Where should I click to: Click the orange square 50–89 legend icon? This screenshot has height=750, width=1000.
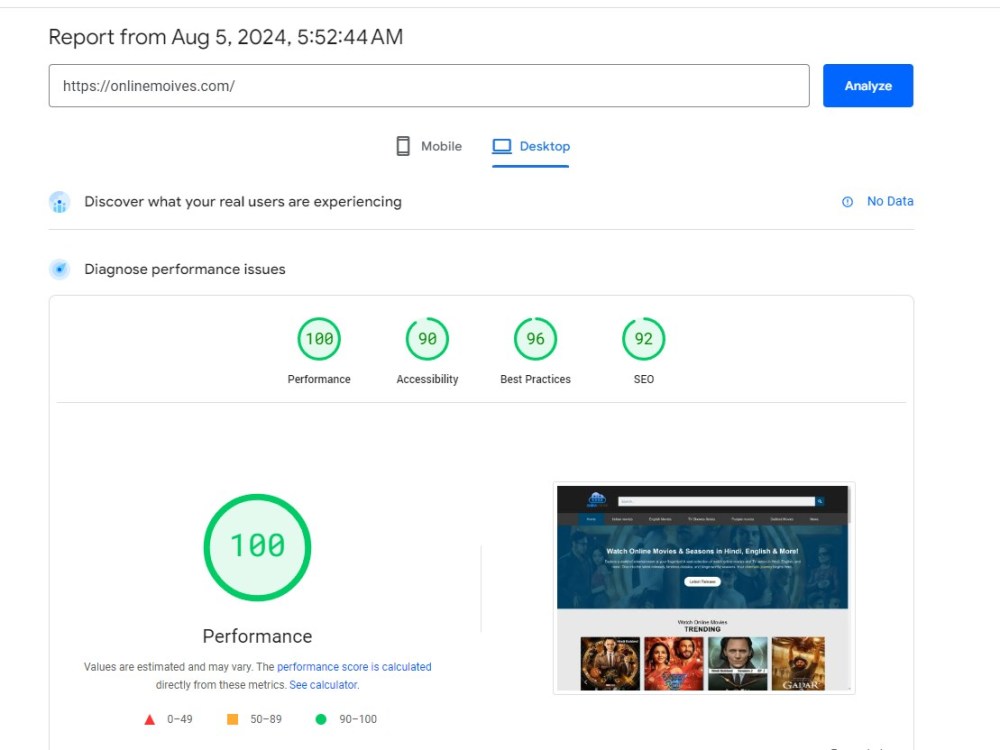233,719
